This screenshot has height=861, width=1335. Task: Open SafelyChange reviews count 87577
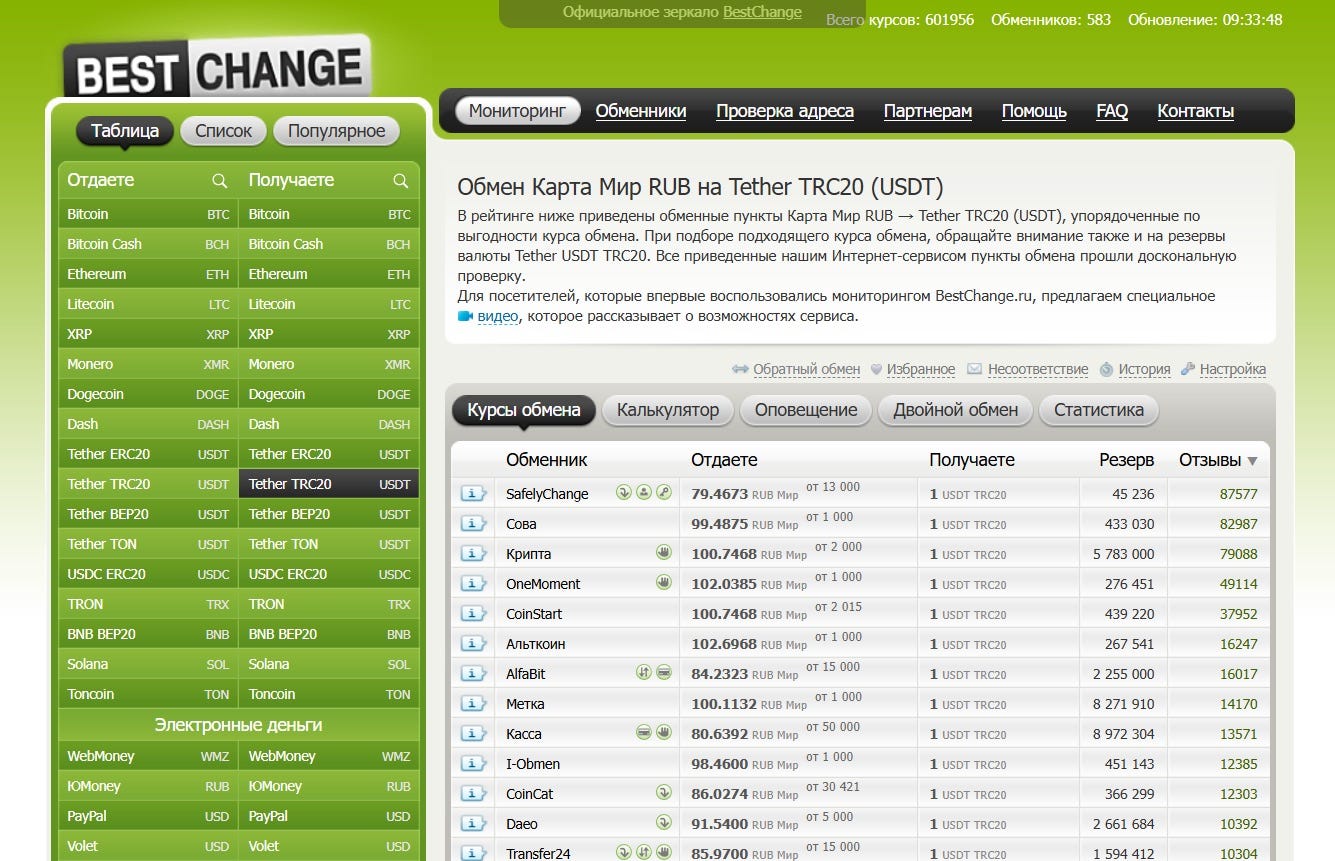(1239, 494)
